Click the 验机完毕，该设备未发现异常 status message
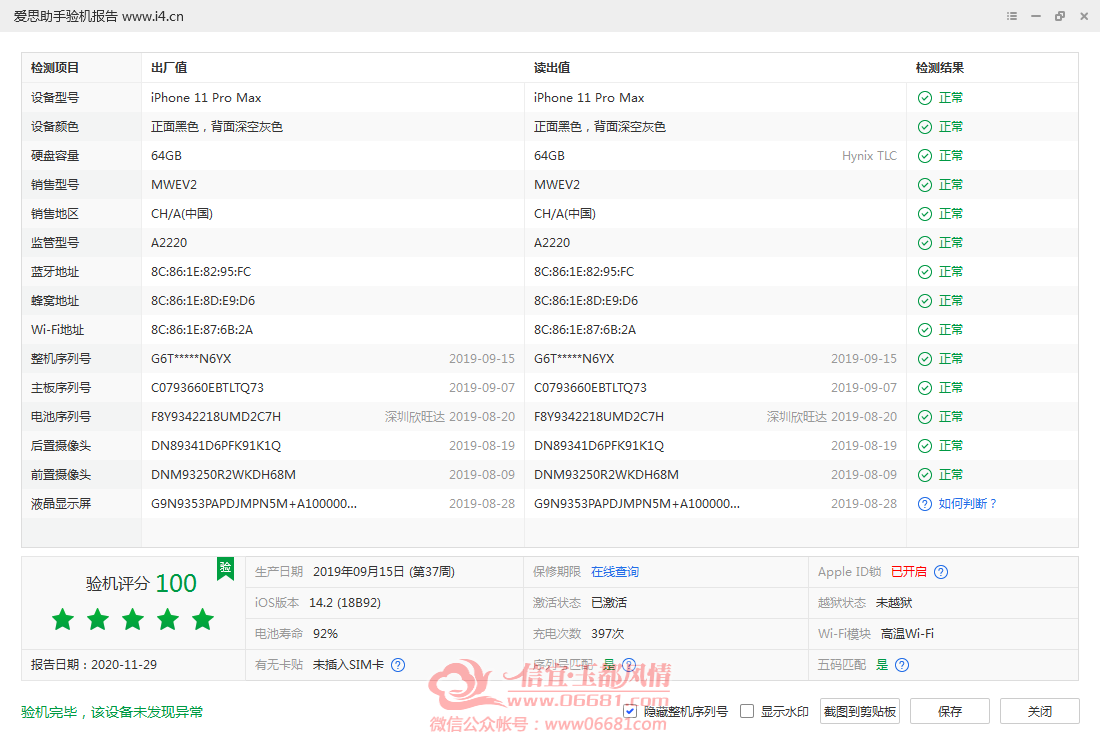 pos(112,713)
